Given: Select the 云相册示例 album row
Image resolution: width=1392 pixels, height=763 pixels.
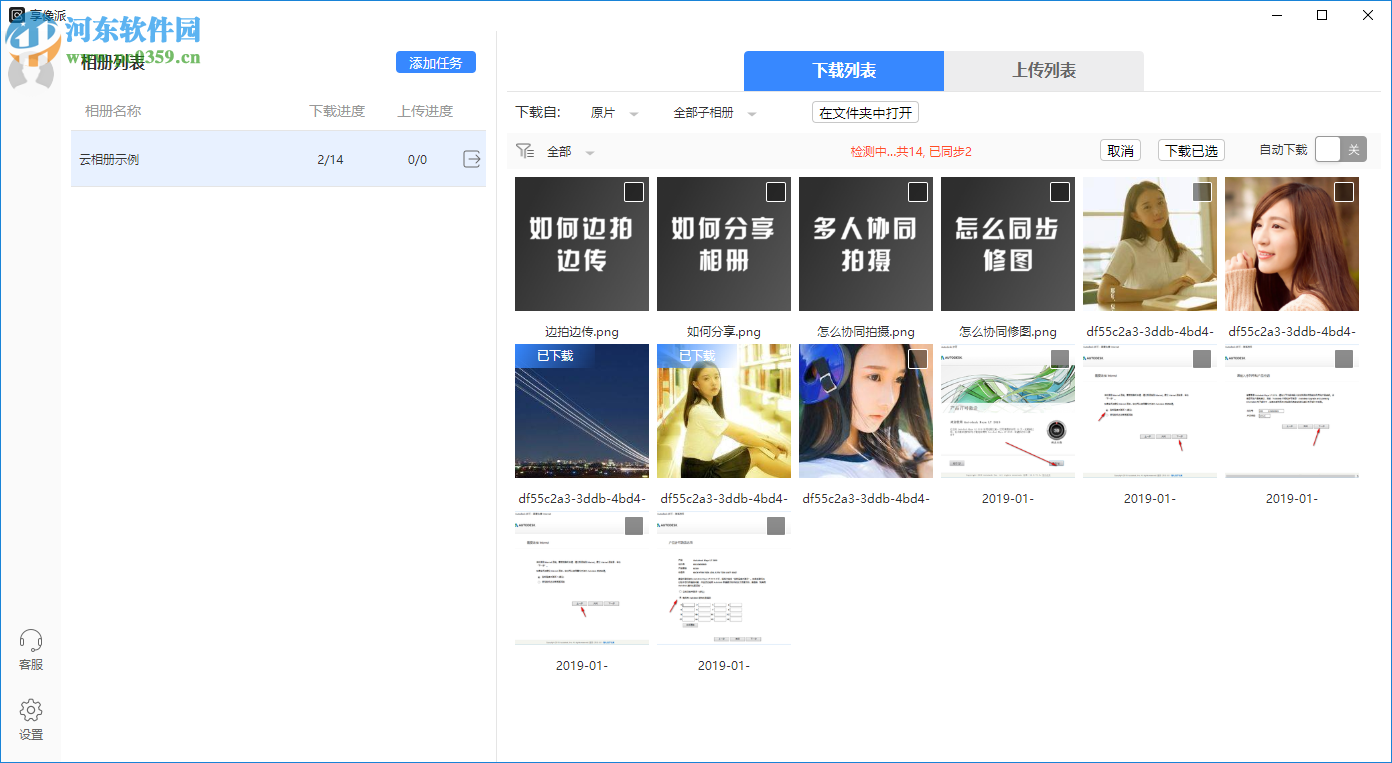Looking at the screenshot, I should click(200, 158).
